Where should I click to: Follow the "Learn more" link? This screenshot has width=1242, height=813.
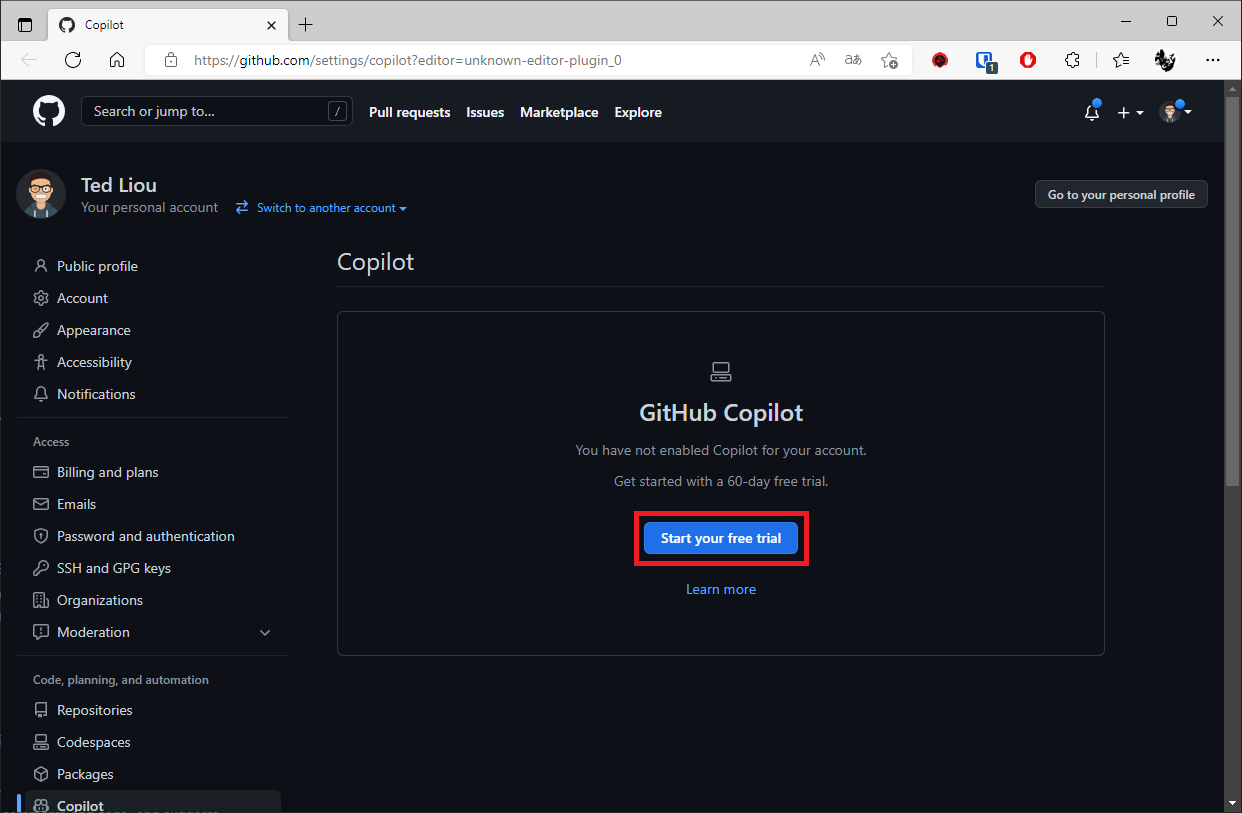(x=721, y=589)
